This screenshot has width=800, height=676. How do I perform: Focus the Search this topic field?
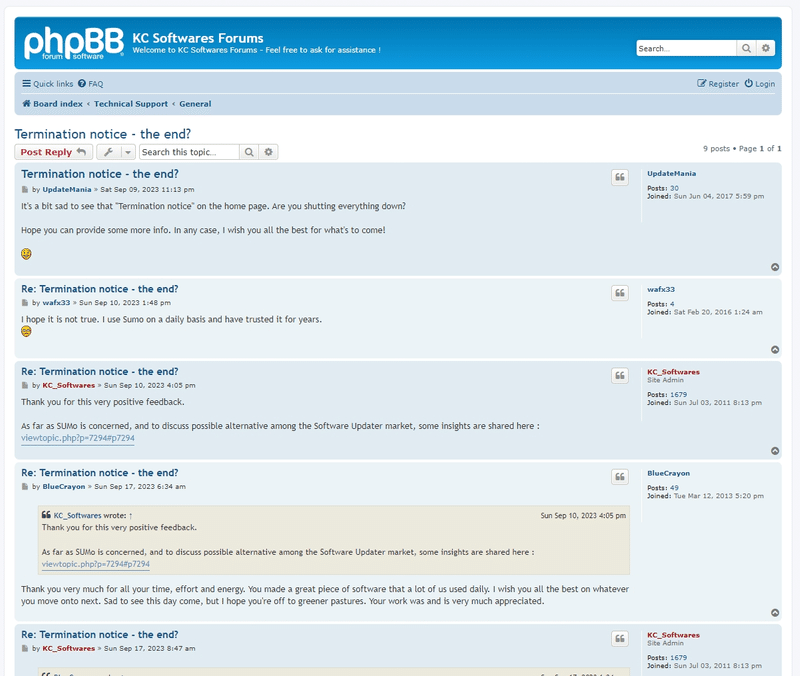tap(189, 152)
